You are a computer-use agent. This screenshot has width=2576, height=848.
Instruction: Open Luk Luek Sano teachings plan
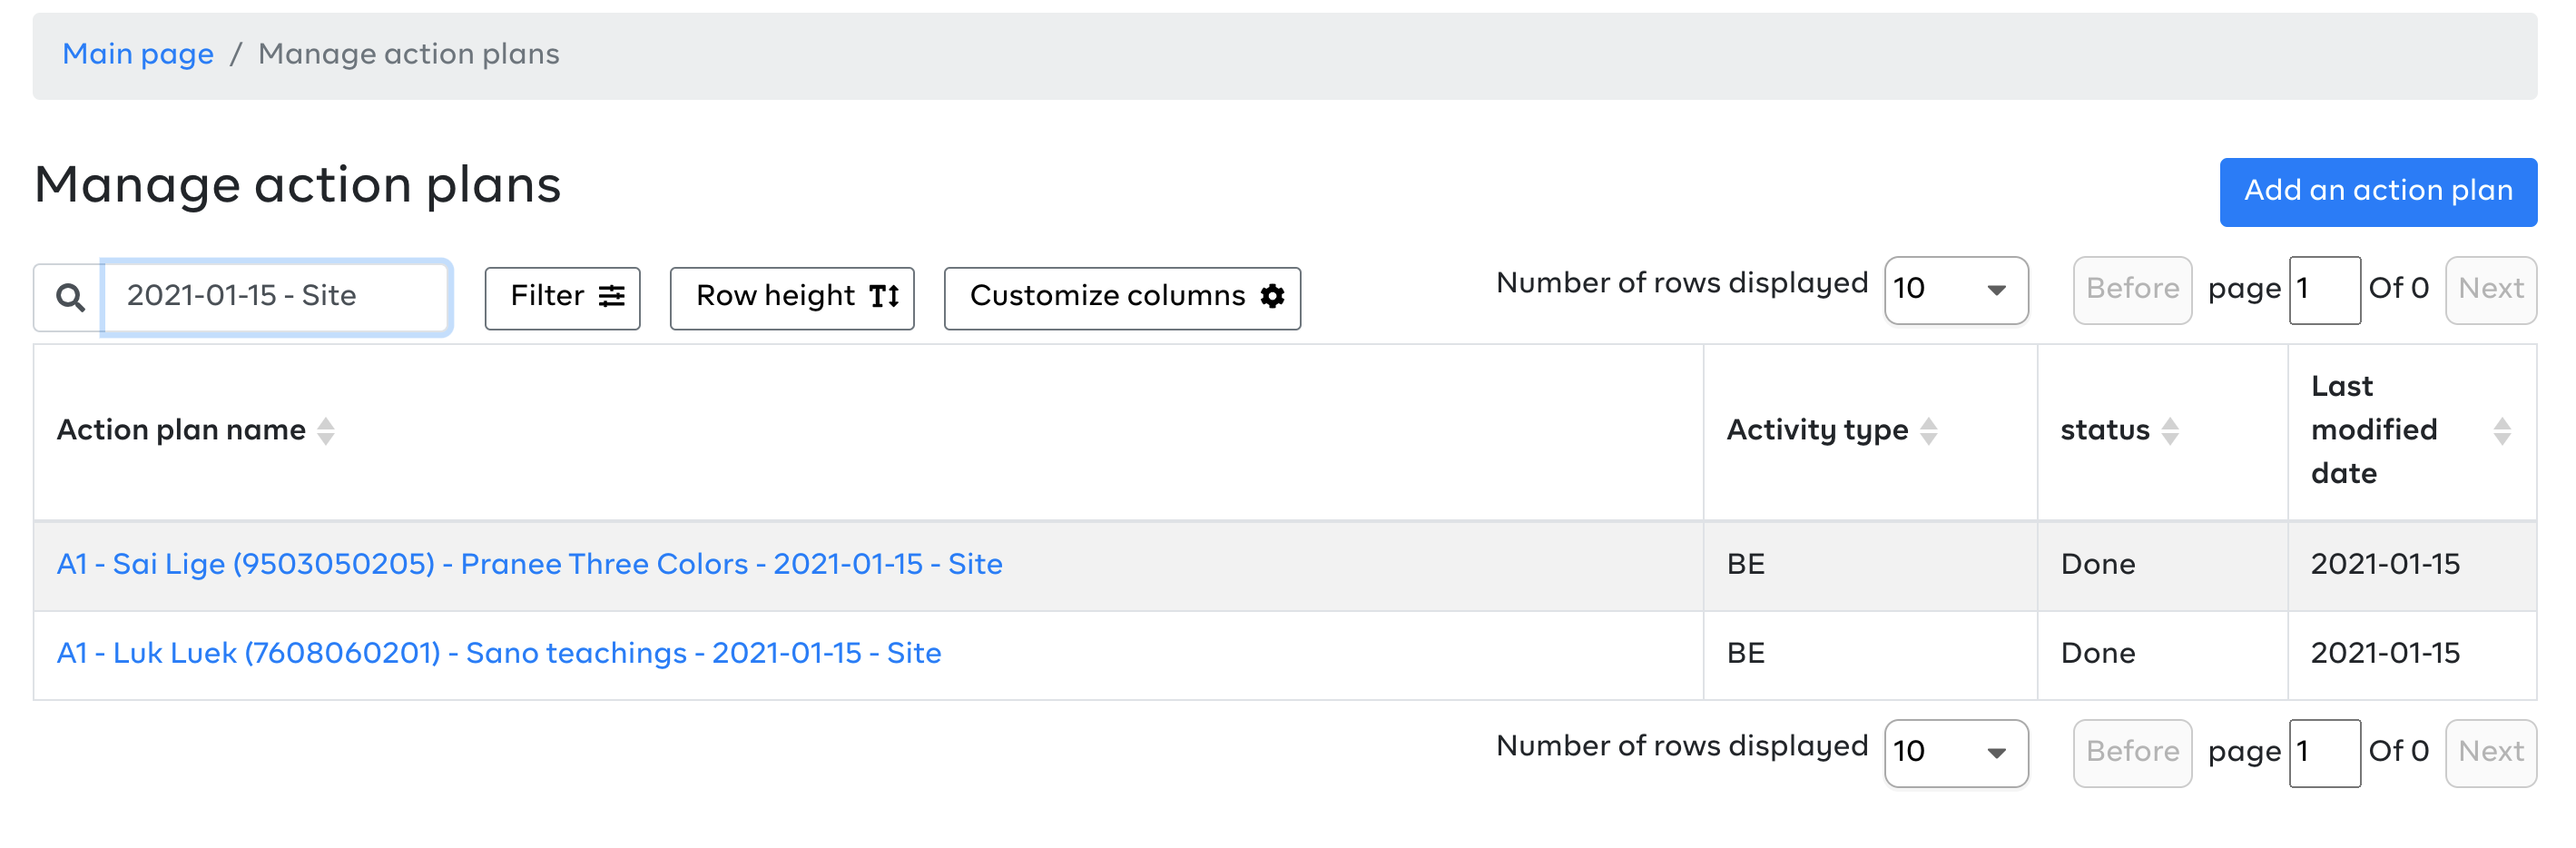(499, 653)
